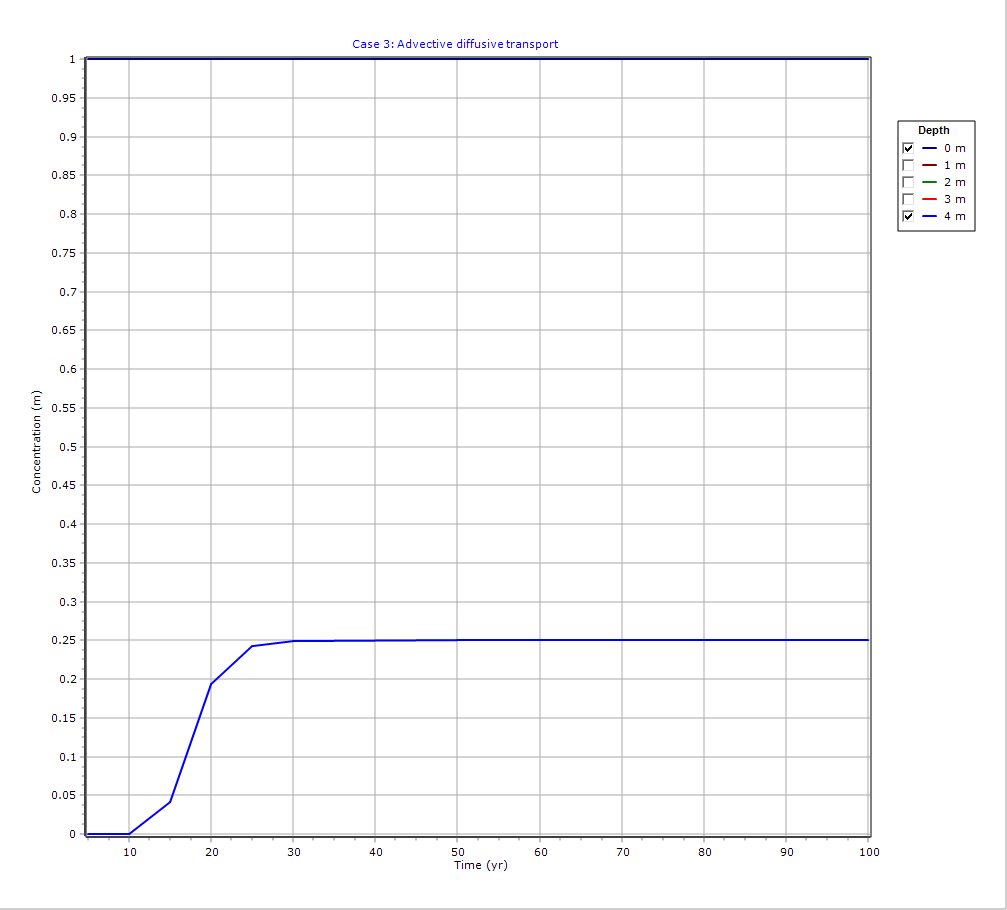Viewport: 1007px width, 910px height.
Task: Enable the 1 m depth series checkbox
Action: tap(908, 165)
